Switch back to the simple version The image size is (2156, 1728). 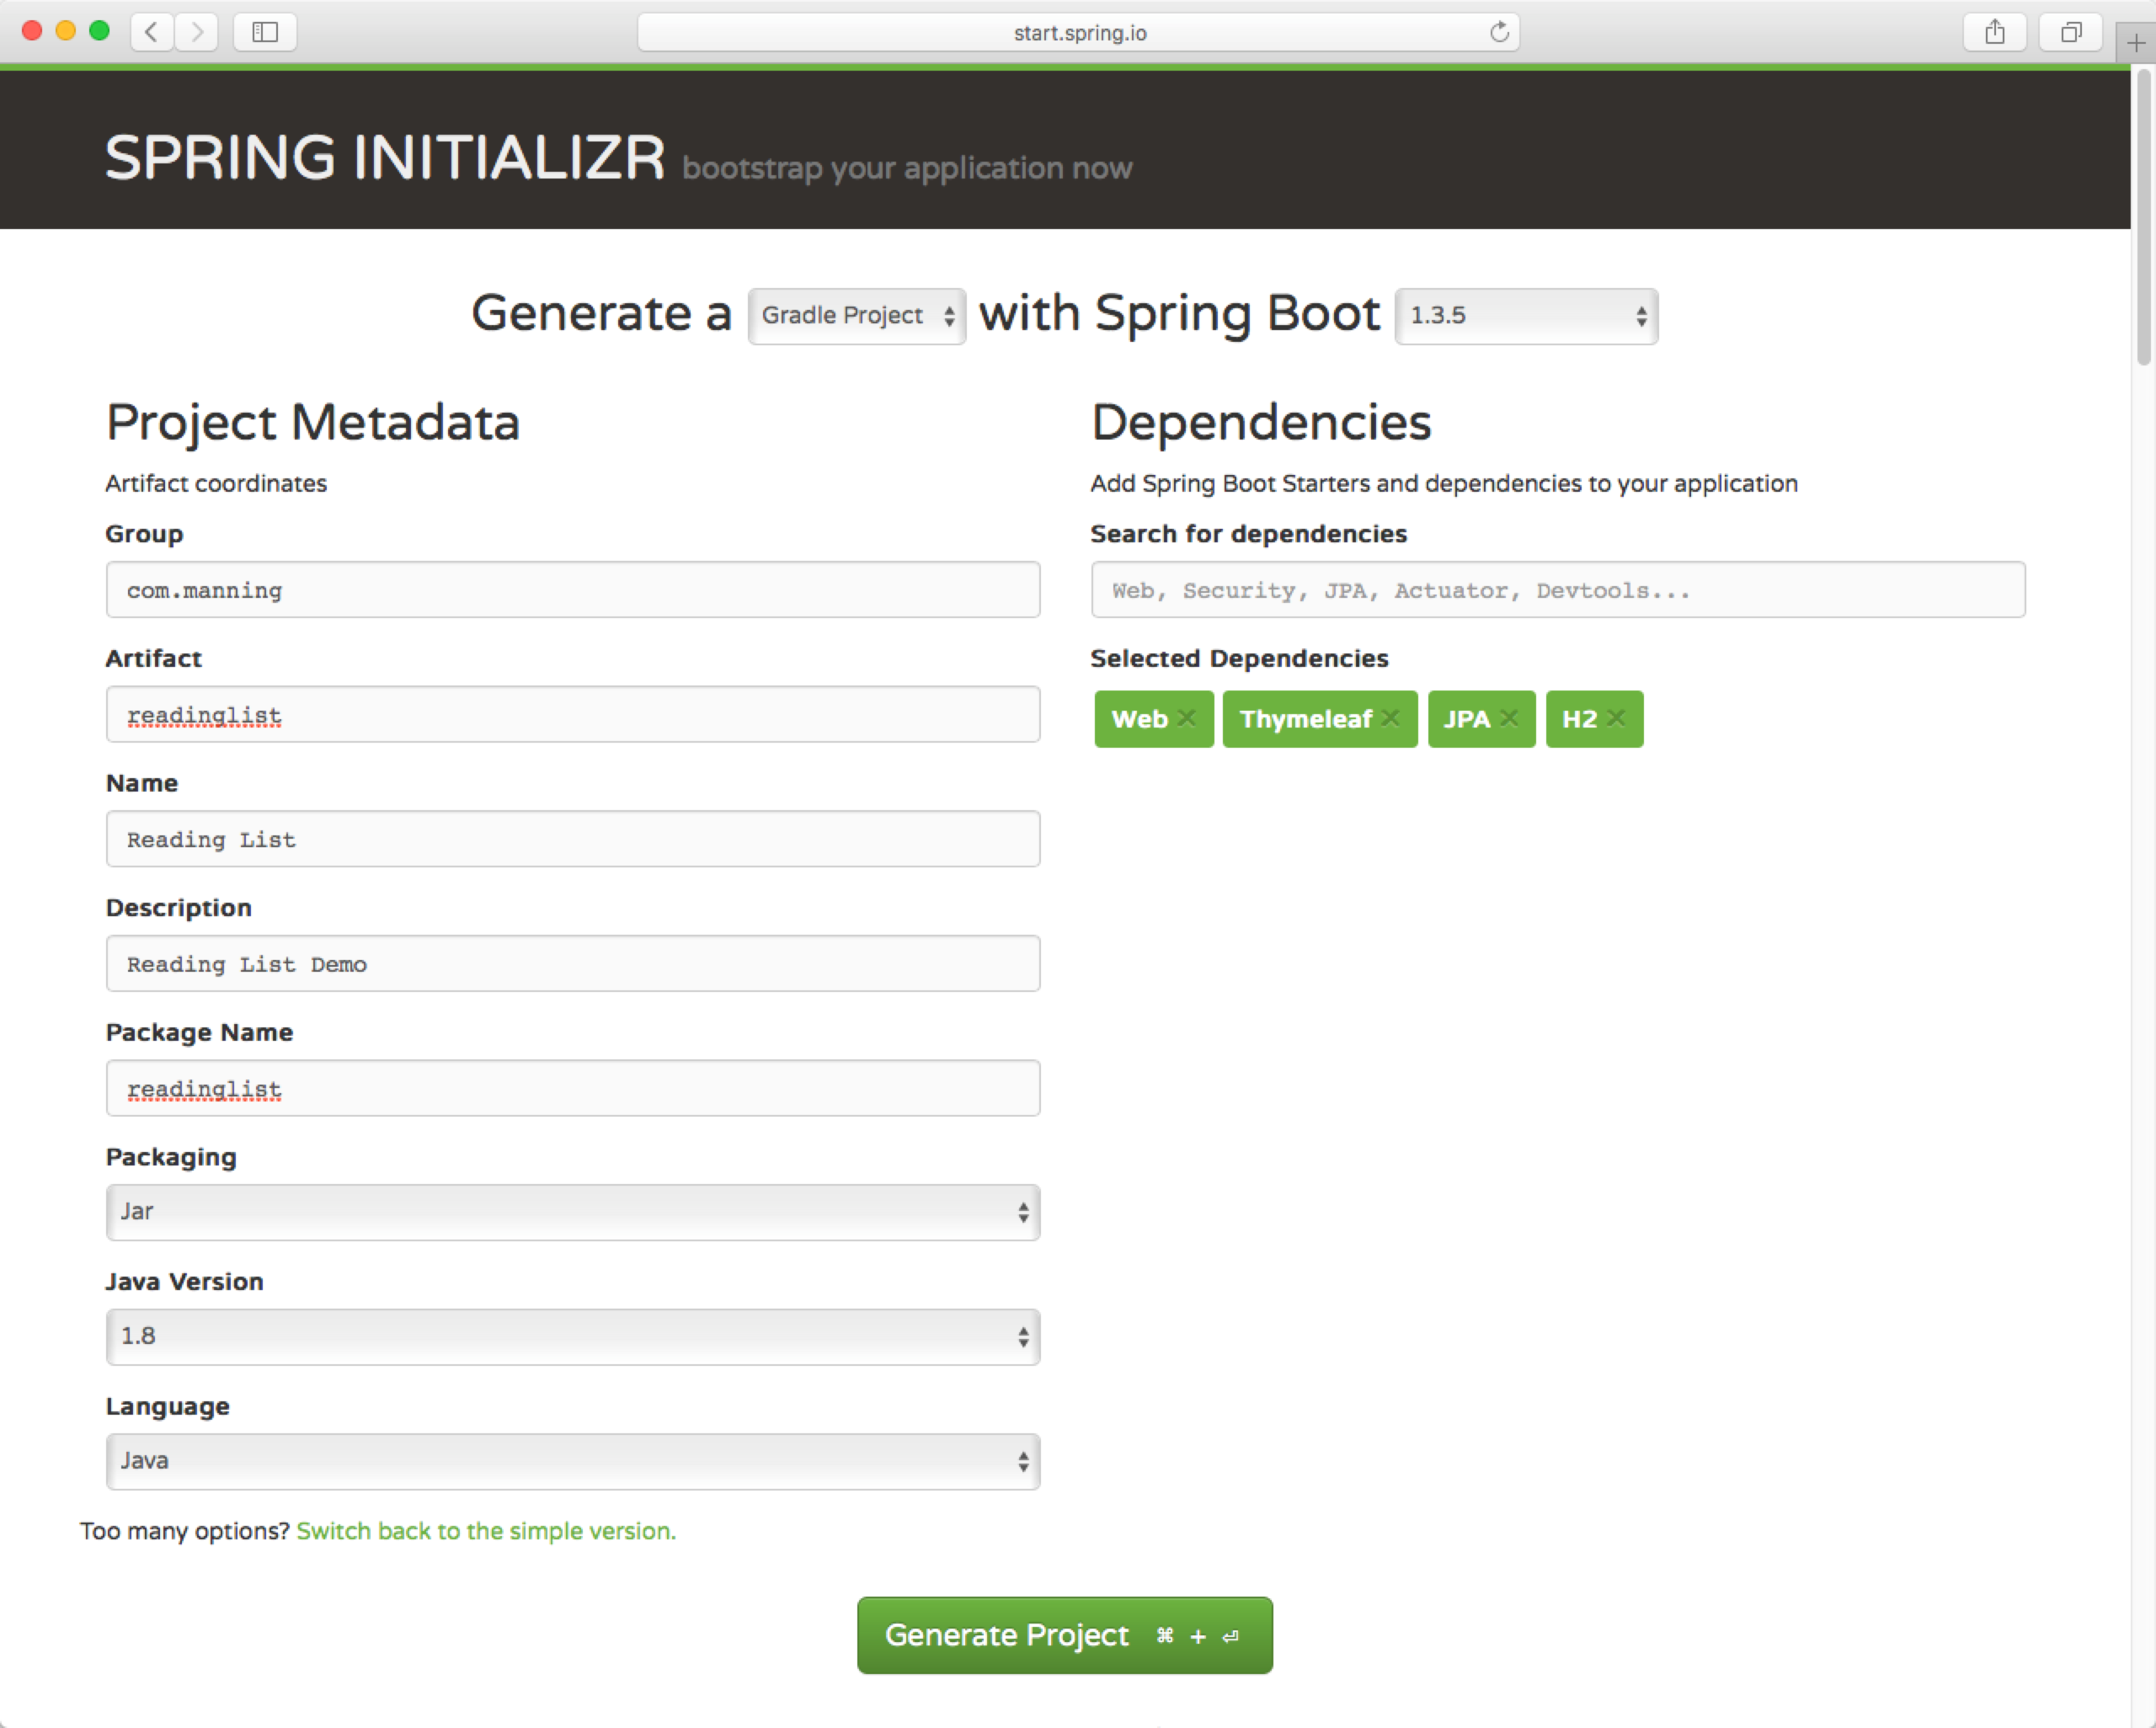[x=484, y=1530]
